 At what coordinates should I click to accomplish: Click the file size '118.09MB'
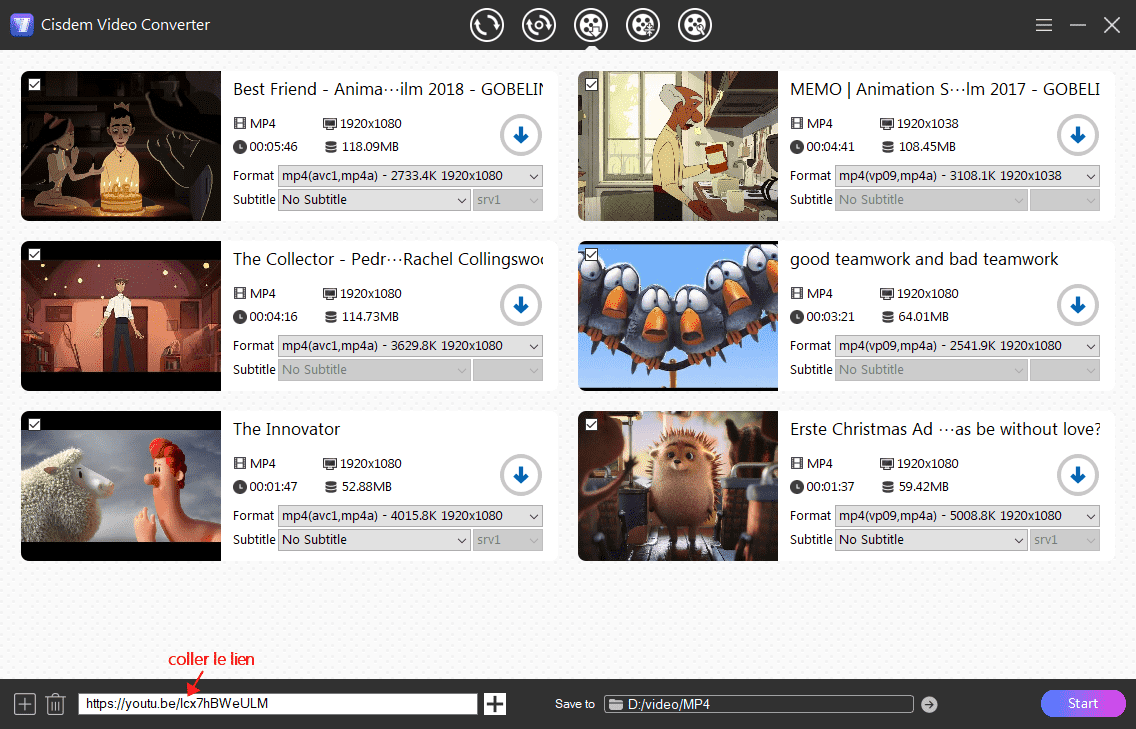tap(369, 147)
